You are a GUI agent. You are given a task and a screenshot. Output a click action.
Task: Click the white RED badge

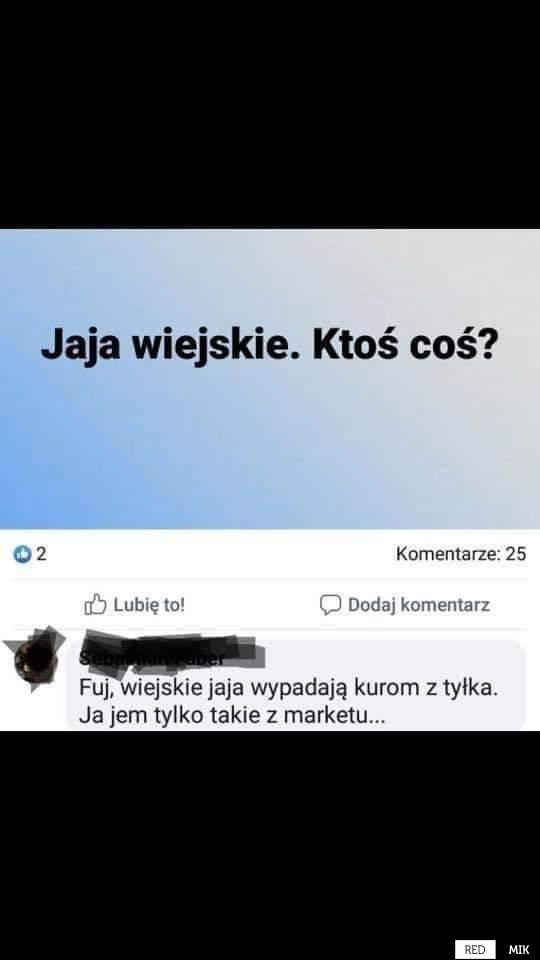(475, 949)
